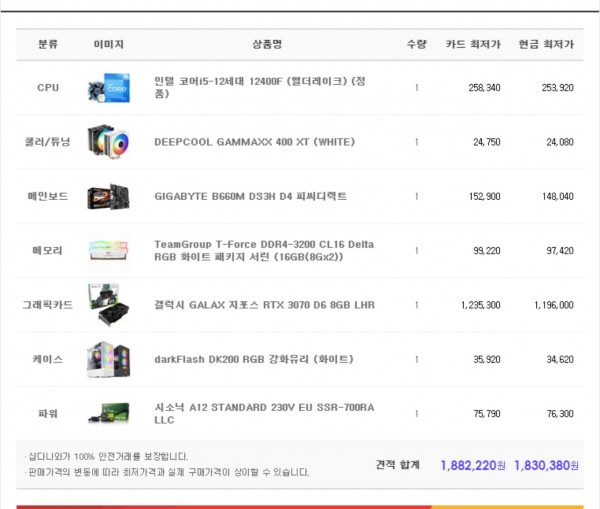The image size is (600, 509).
Task: Select the 분류 column header
Action: click(x=48, y=44)
